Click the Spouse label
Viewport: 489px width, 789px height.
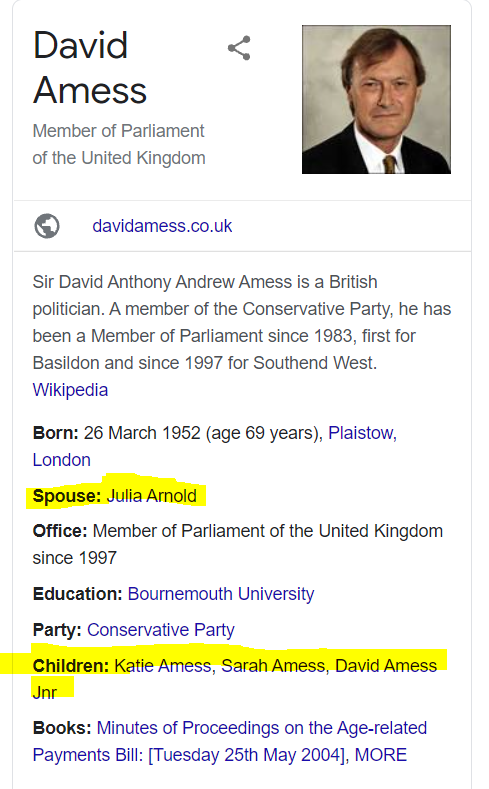pos(67,496)
